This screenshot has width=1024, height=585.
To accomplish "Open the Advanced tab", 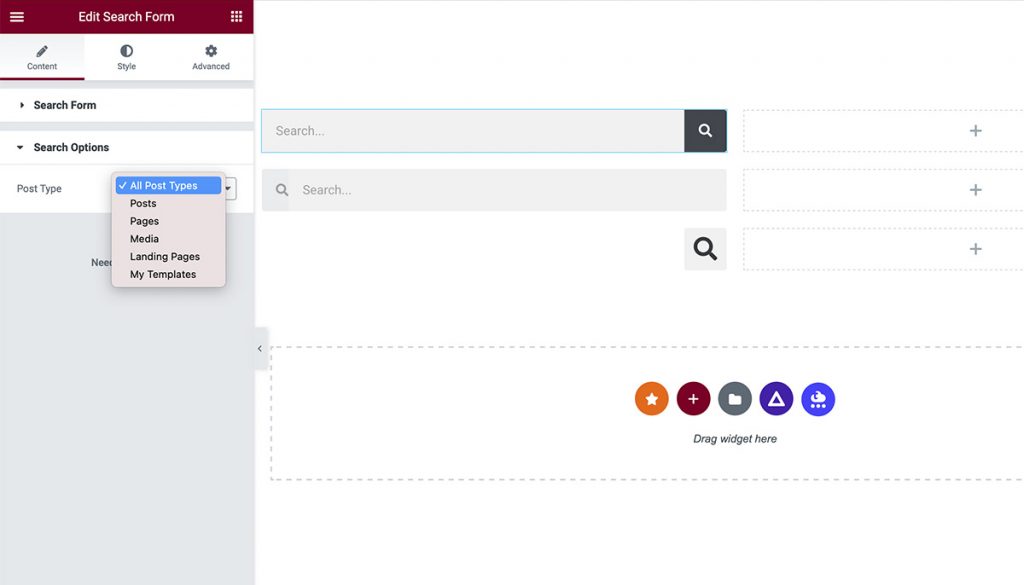I will [x=211, y=57].
